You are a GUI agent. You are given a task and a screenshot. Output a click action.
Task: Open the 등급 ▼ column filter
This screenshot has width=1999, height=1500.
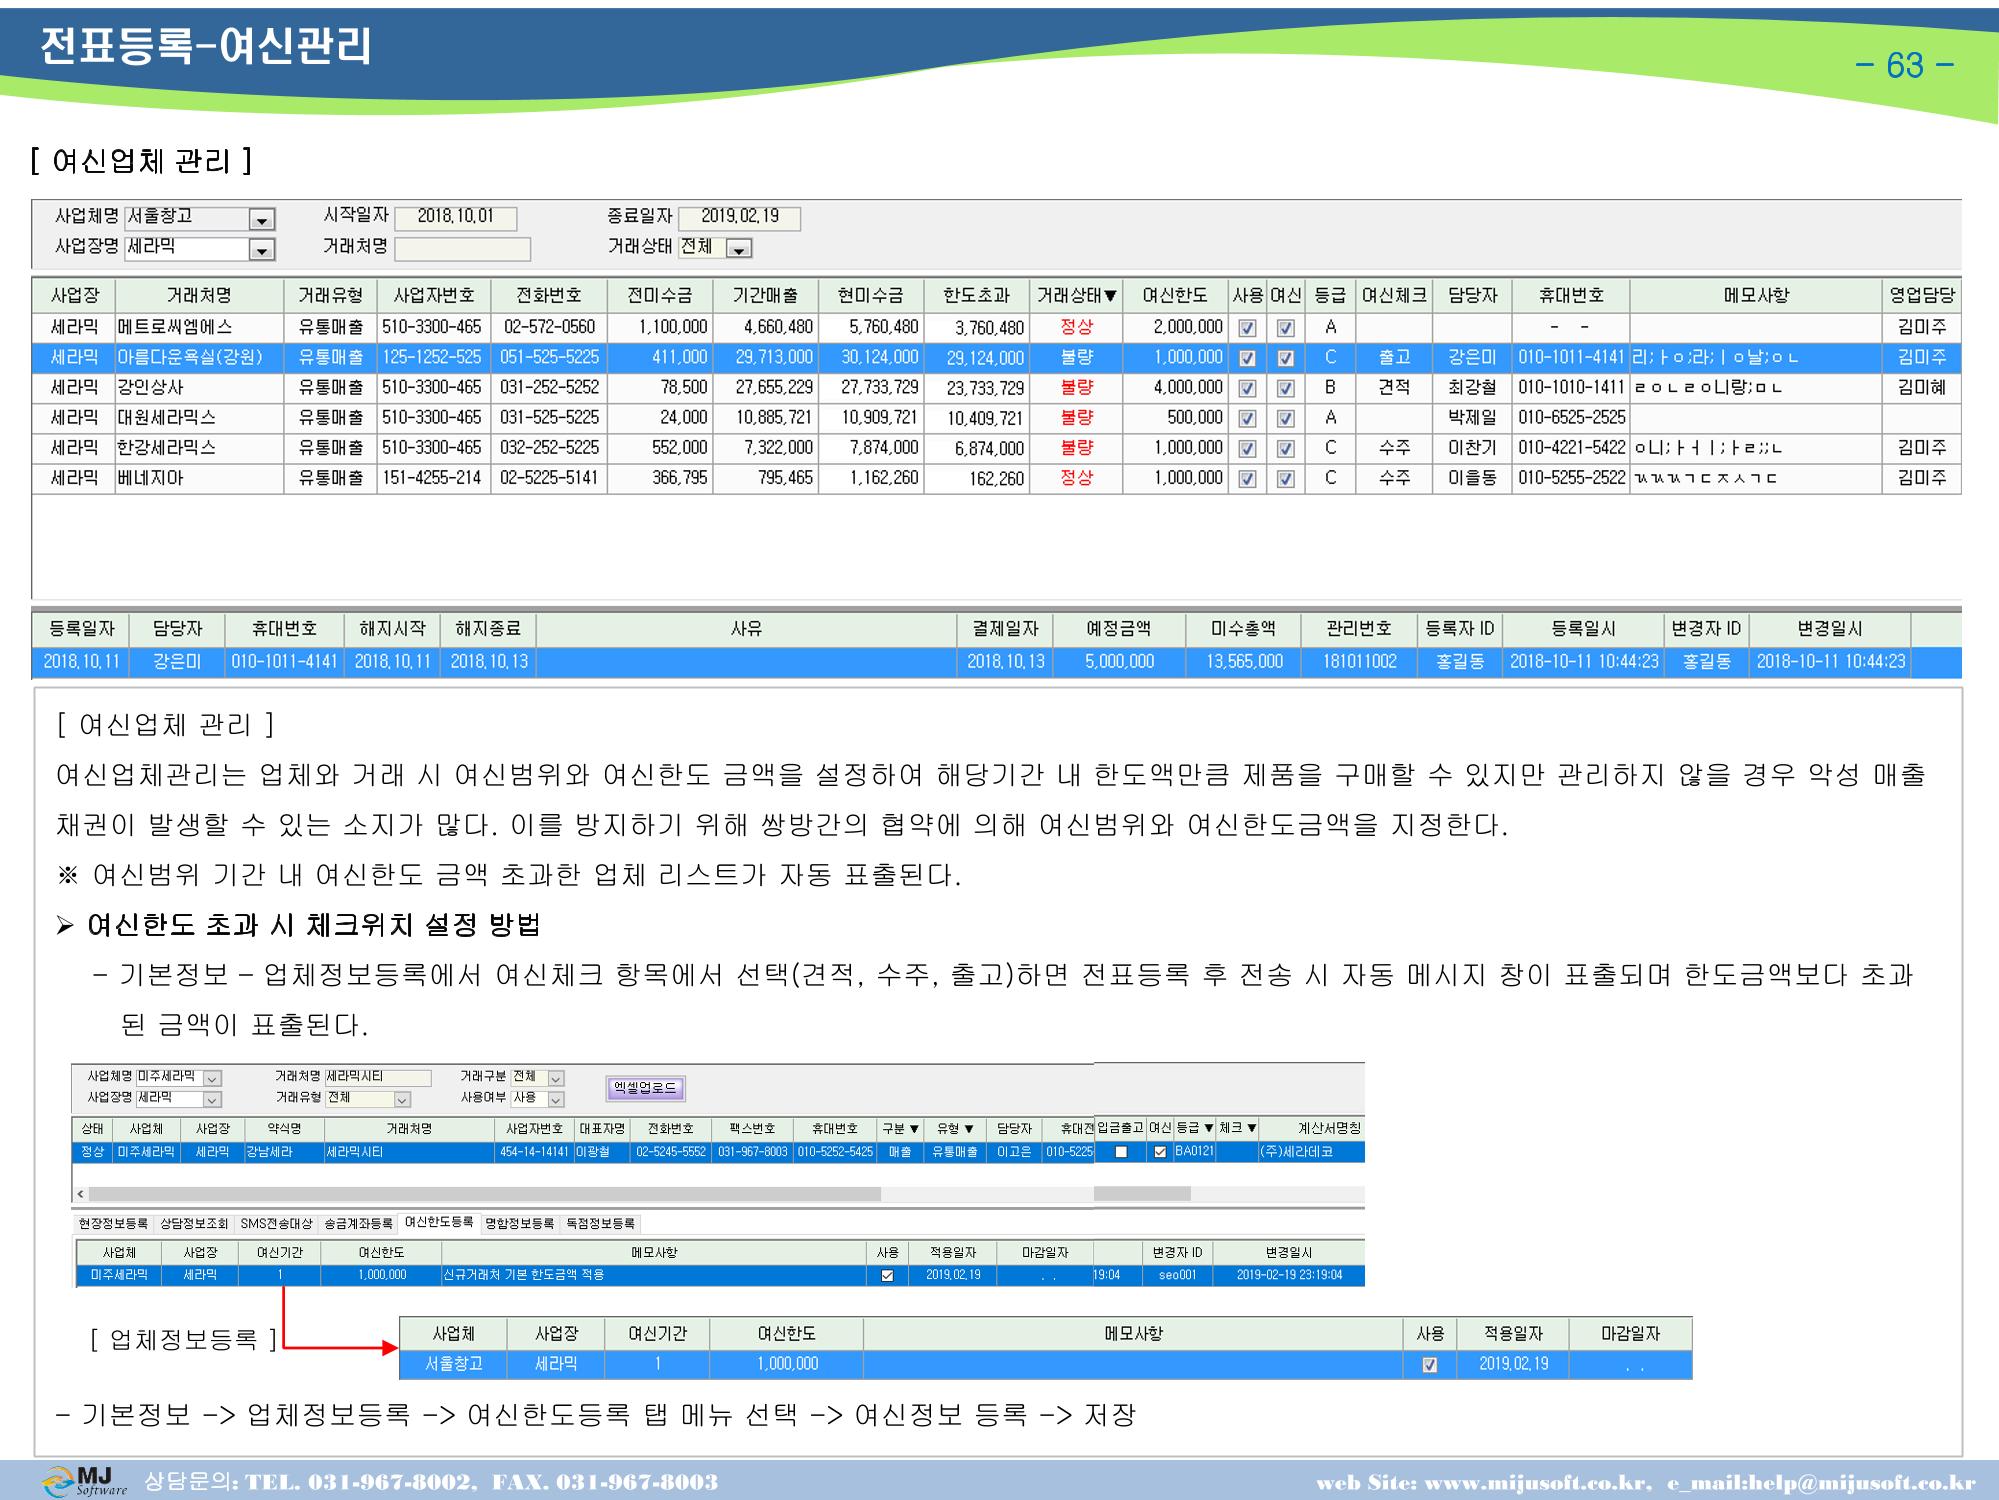tap(1194, 1128)
